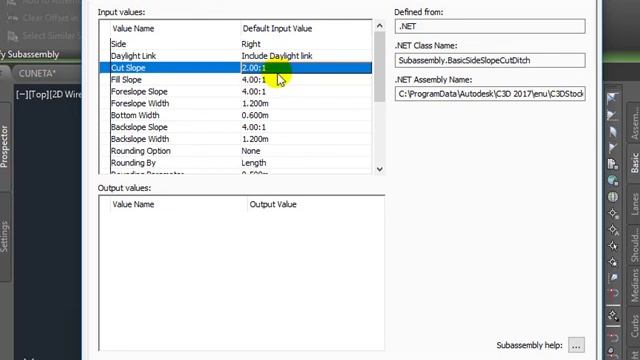Switch to the Shoulders tool palette tab
Image resolution: width=640 pixels, height=360 pixels.
pos(634,244)
